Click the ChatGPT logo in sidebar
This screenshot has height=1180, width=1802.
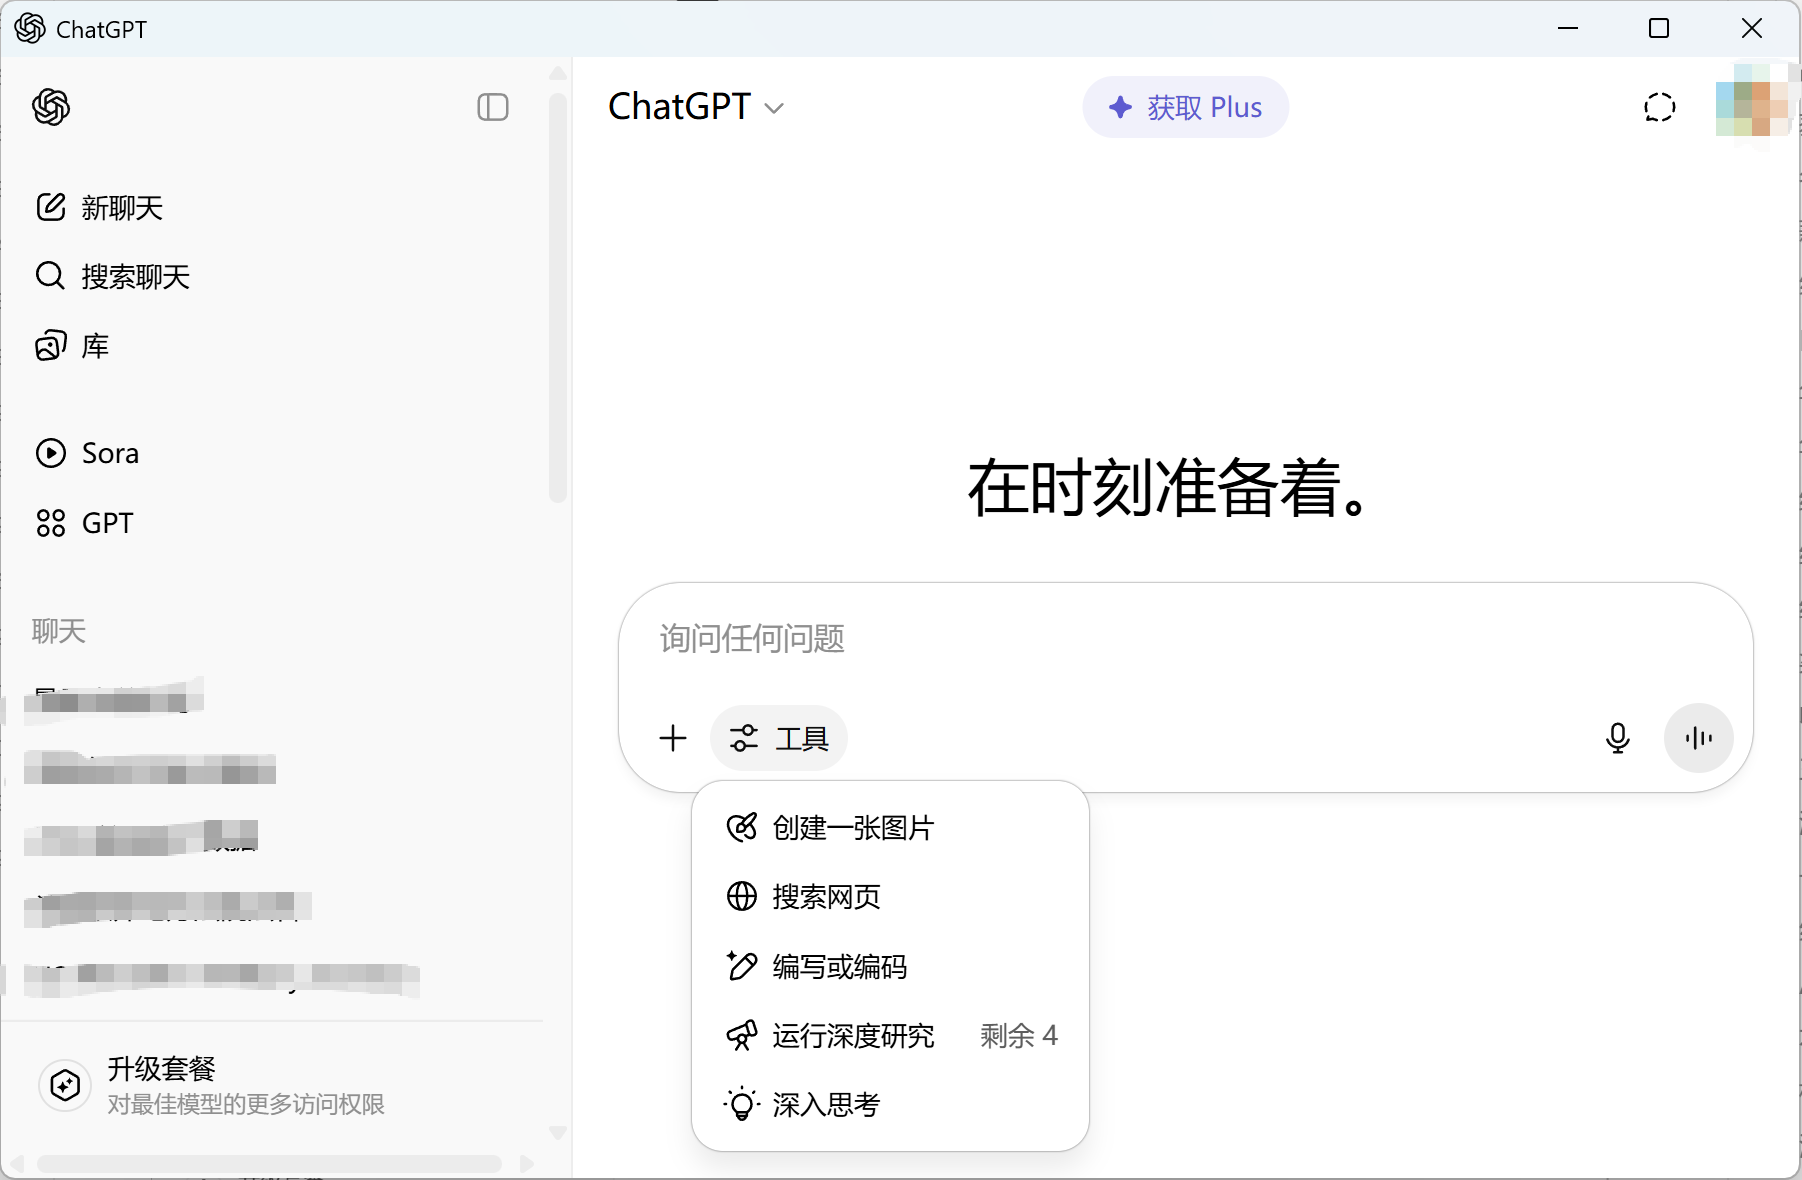tap(51, 107)
